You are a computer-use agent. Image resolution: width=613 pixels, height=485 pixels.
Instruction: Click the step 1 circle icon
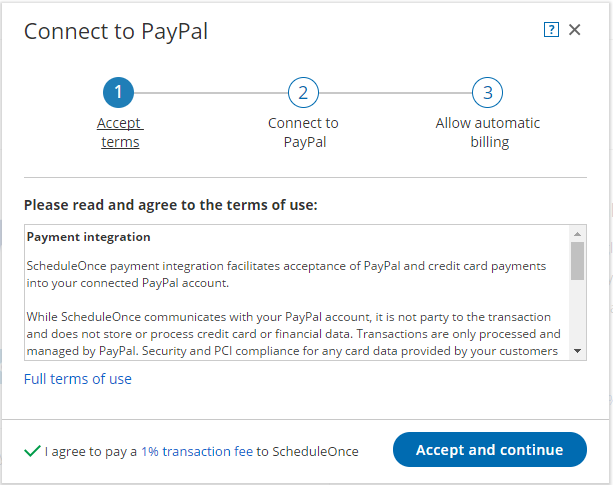tap(118, 94)
